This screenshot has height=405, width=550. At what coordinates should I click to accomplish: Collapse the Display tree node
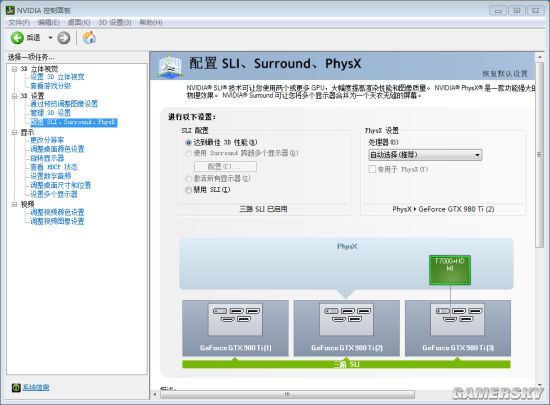(x=14, y=132)
